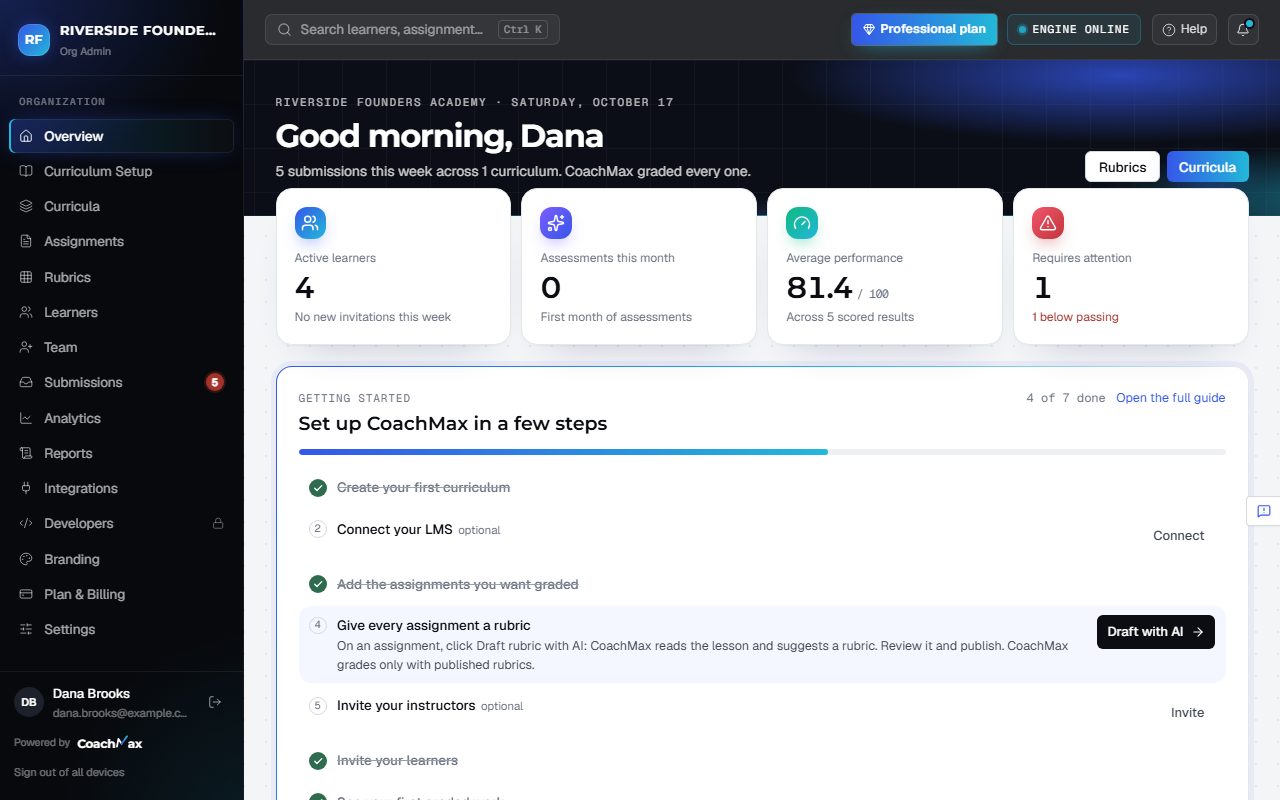Click the step 5 circle for Invite your instructors
Viewport: 1280px width, 800px height.
pyautogui.click(x=318, y=705)
